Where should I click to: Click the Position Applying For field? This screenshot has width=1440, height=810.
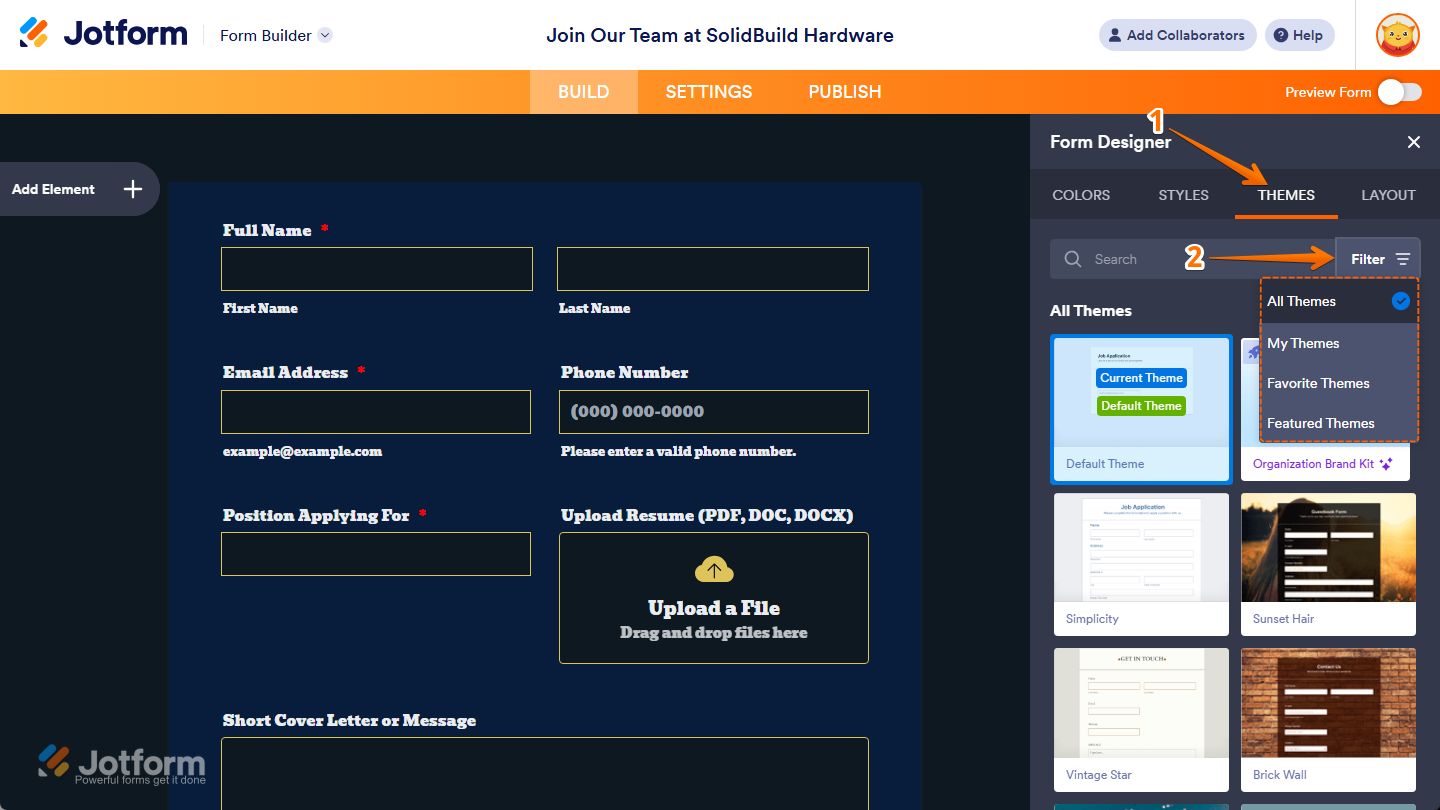376,554
